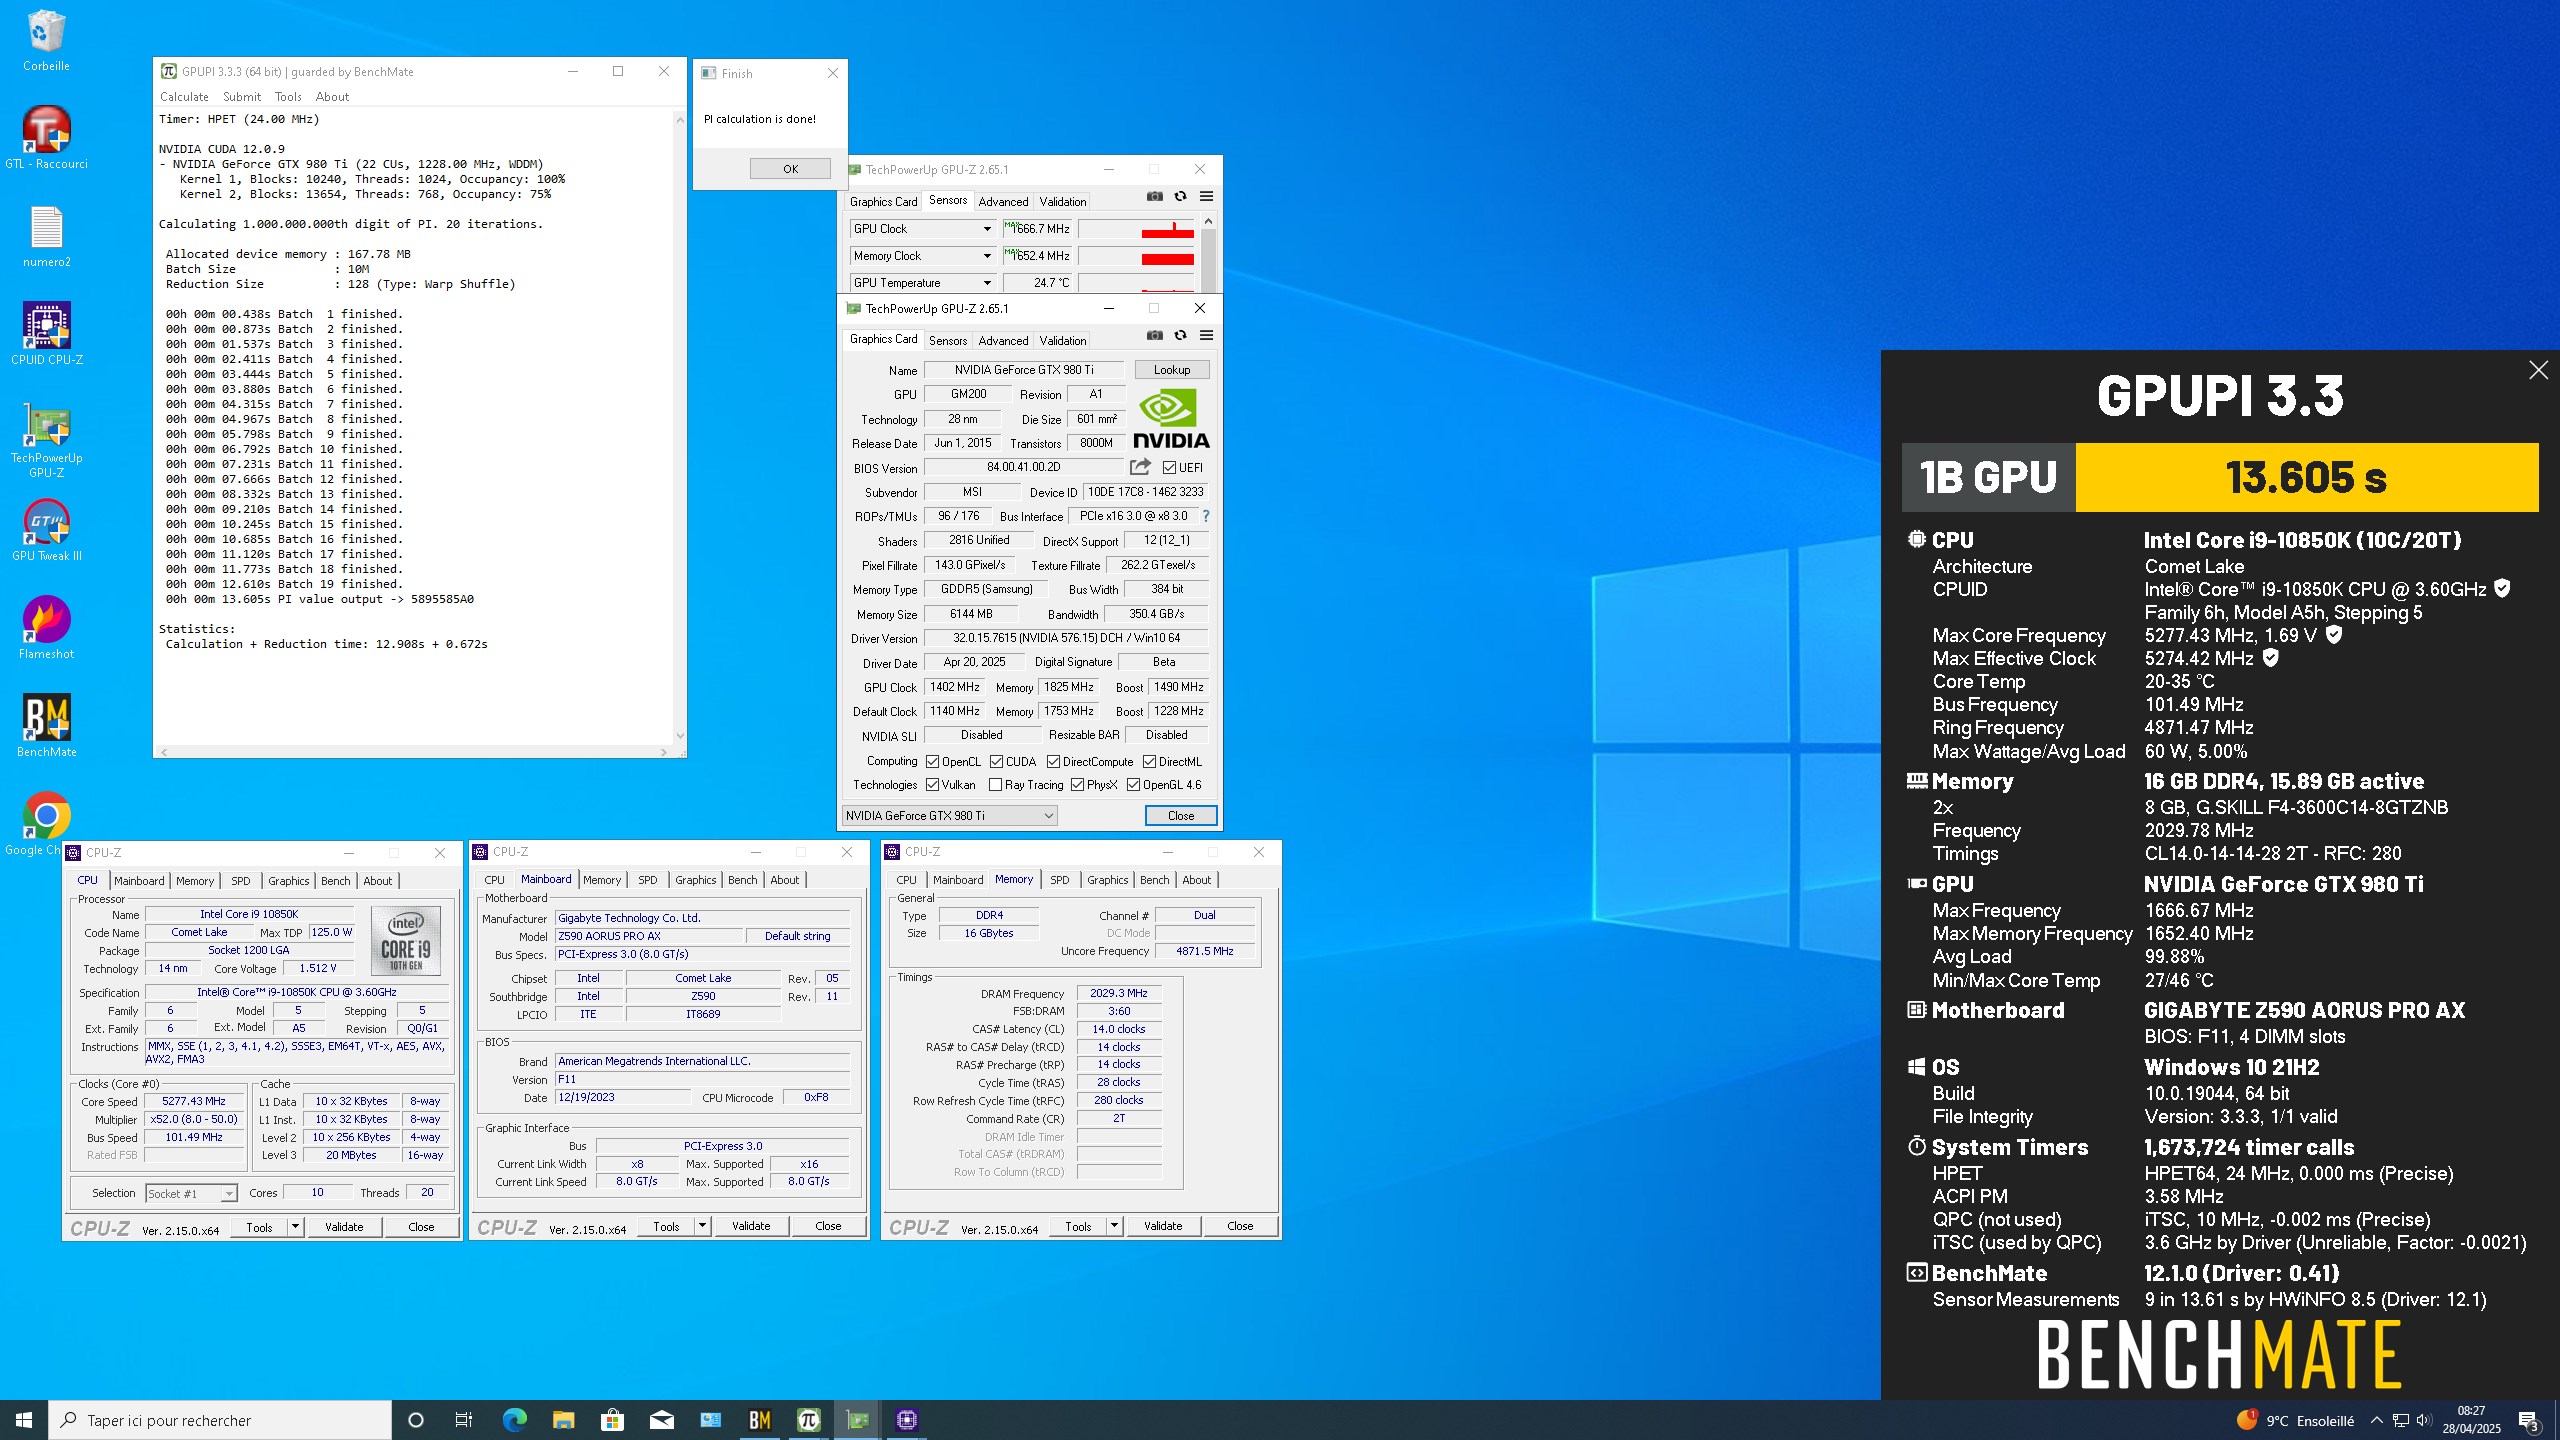Image resolution: width=2560 pixels, height=1440 pixels.
Task: Expand Tools dropdown arrow in CPU-Z Mainboard window
Action: point(702,1226)
